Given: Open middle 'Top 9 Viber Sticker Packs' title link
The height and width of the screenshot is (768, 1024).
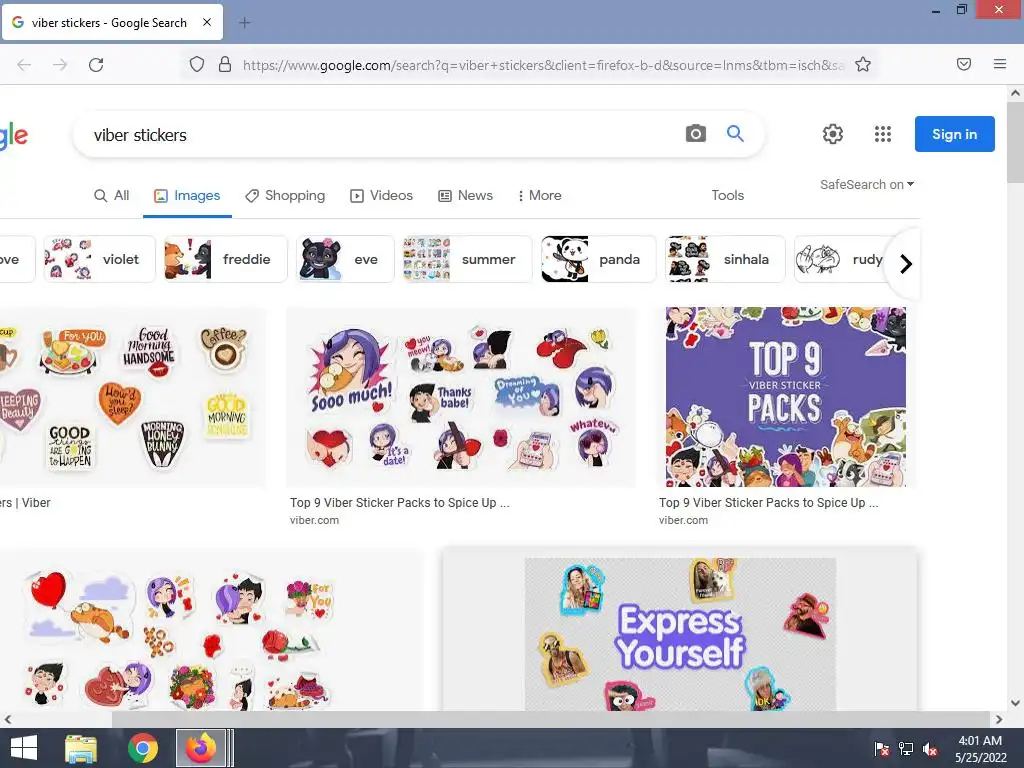Looking at the screenshot, I should (x=400, y=503).
